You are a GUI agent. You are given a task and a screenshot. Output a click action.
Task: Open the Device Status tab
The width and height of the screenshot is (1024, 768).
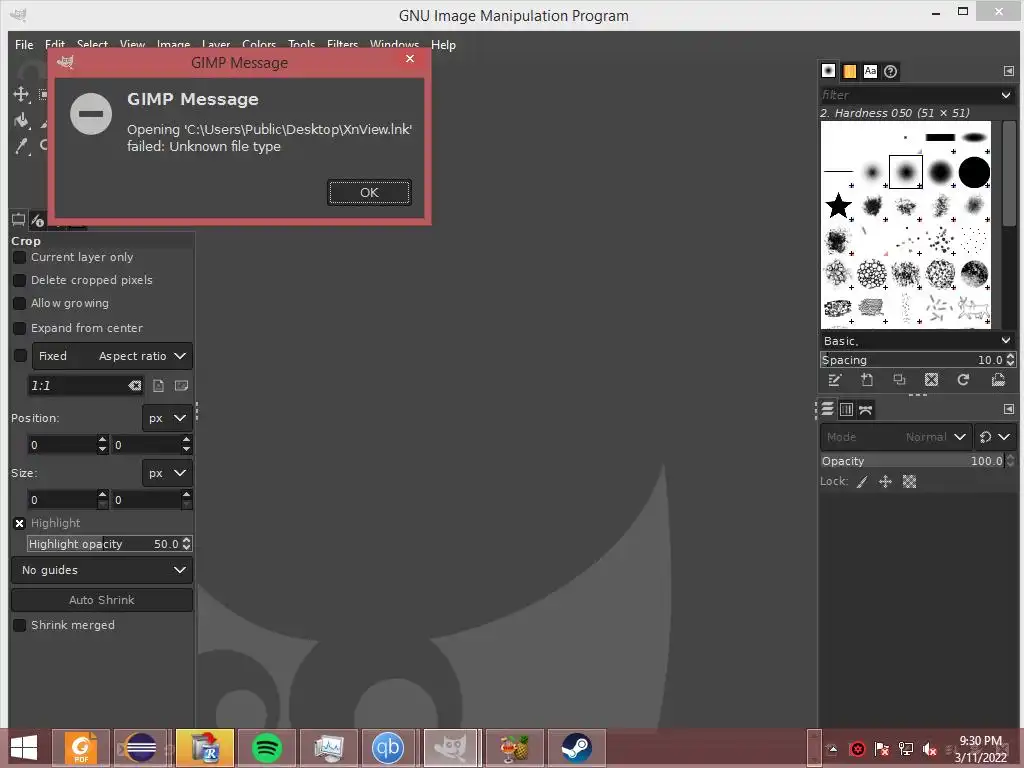[x=38, y=220]
